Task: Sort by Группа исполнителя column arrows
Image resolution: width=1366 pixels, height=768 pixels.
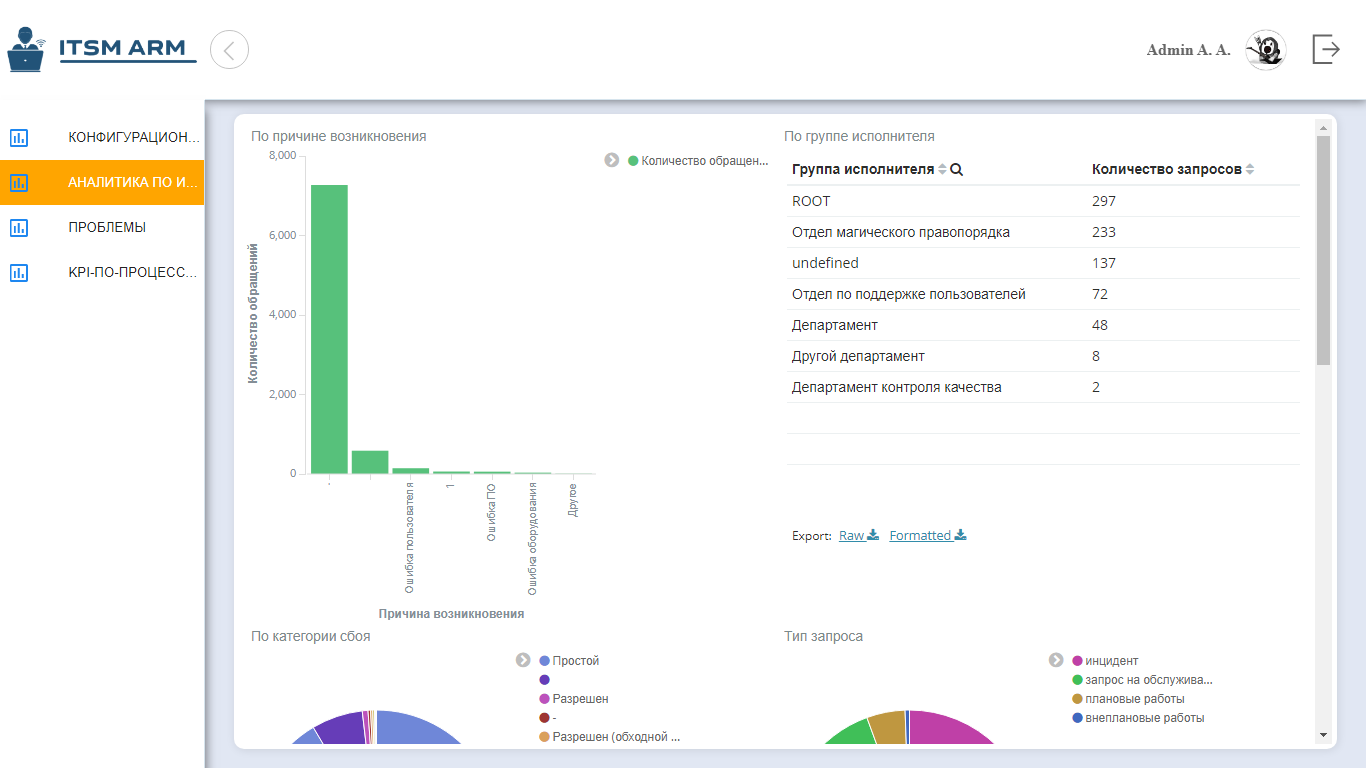Action: 942,170
